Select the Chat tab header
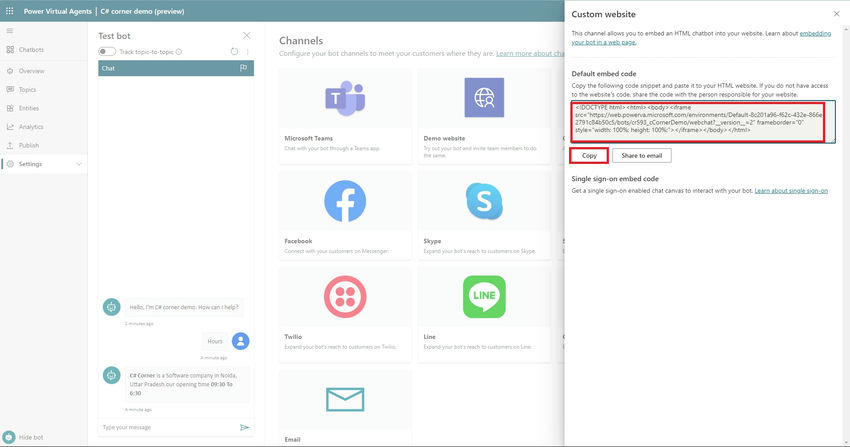Viewport: 850px width, 447px height. click(176, 68)
